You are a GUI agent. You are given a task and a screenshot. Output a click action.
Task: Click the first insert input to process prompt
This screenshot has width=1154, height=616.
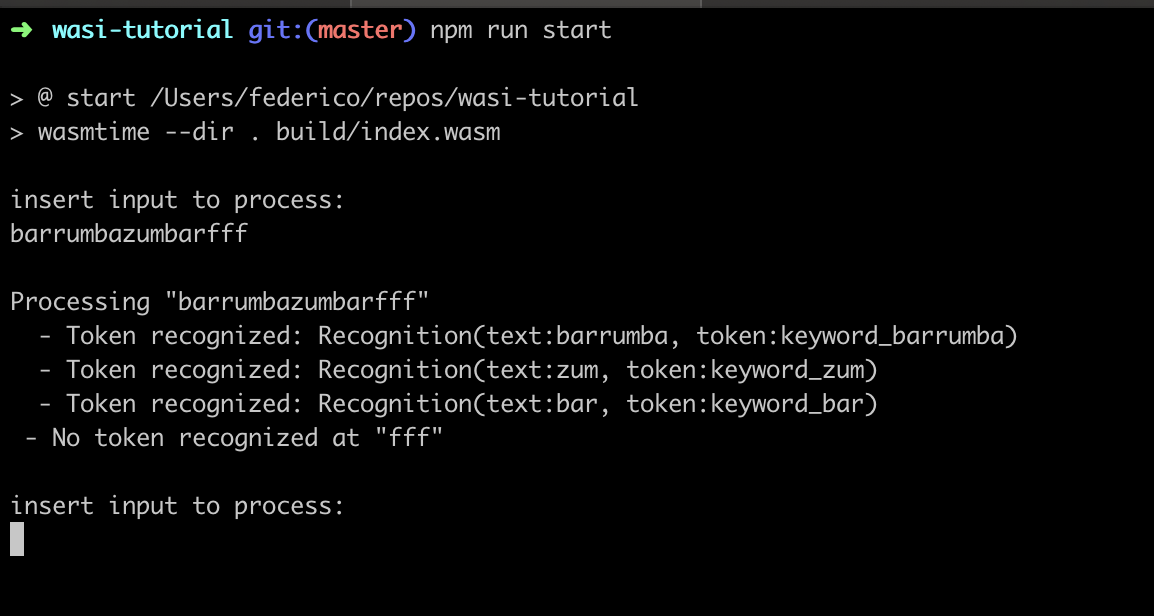tap(177, 200)
